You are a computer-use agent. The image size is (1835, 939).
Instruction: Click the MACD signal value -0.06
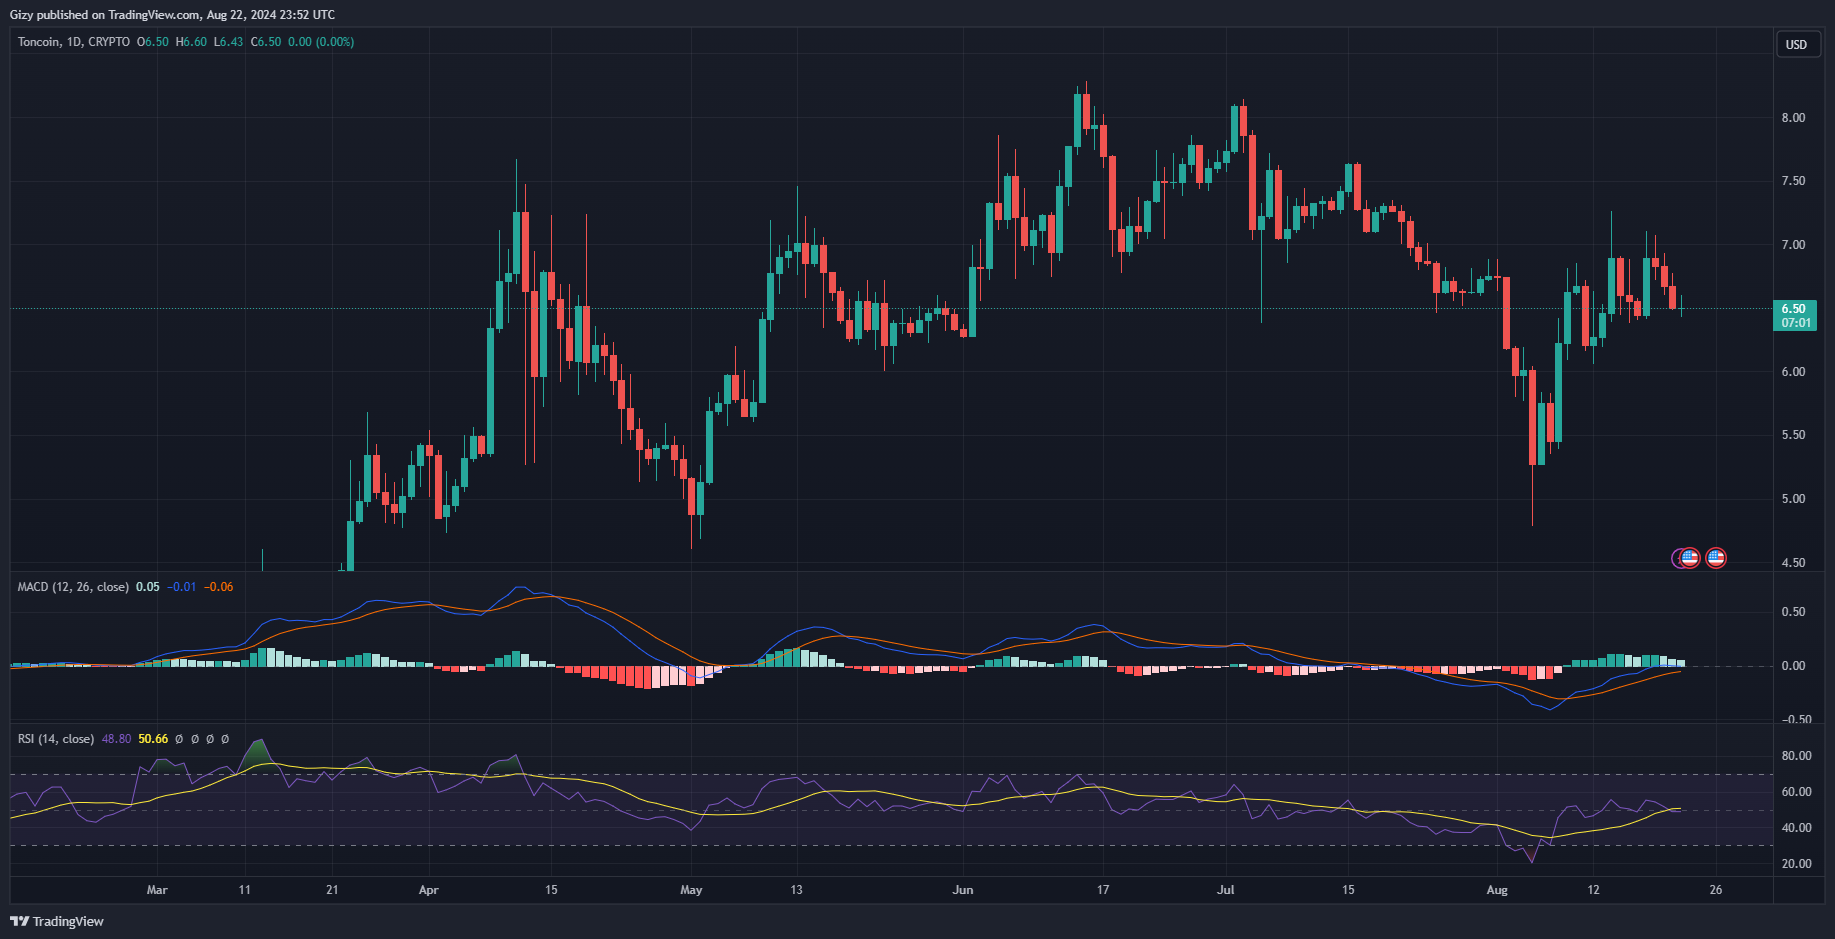tap(219, 587)
